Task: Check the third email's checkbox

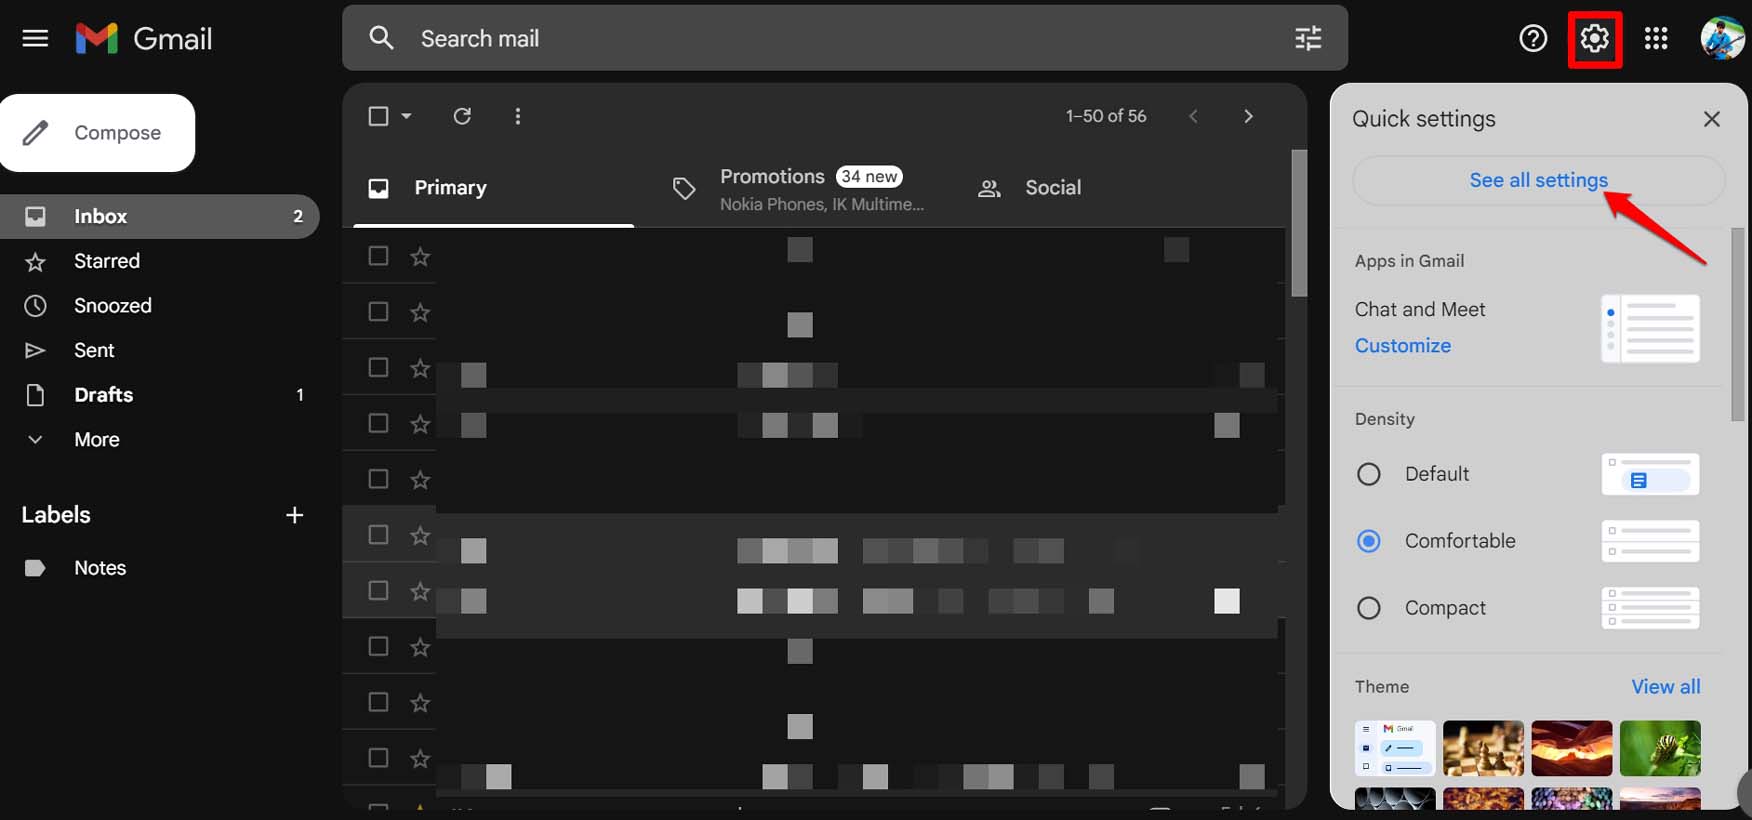Action: [x=378, y=367]
